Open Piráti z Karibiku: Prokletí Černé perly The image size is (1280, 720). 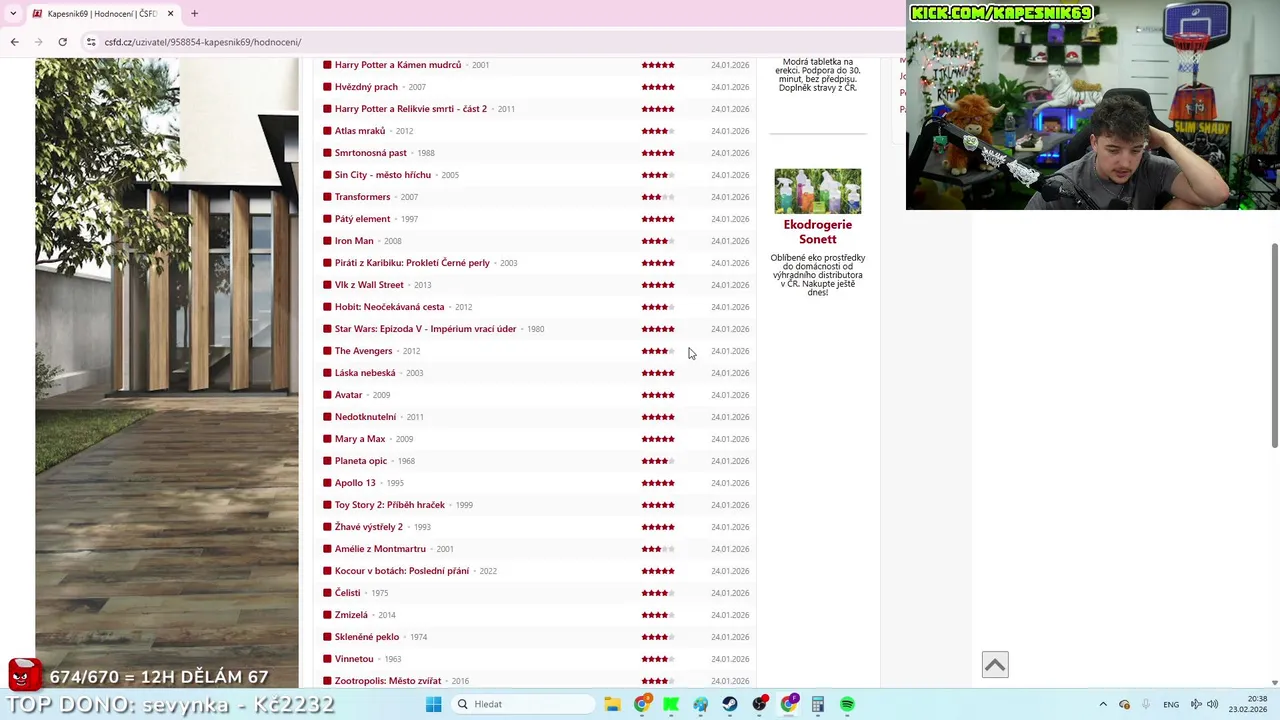pyautogui.click(x=412, y=263)
